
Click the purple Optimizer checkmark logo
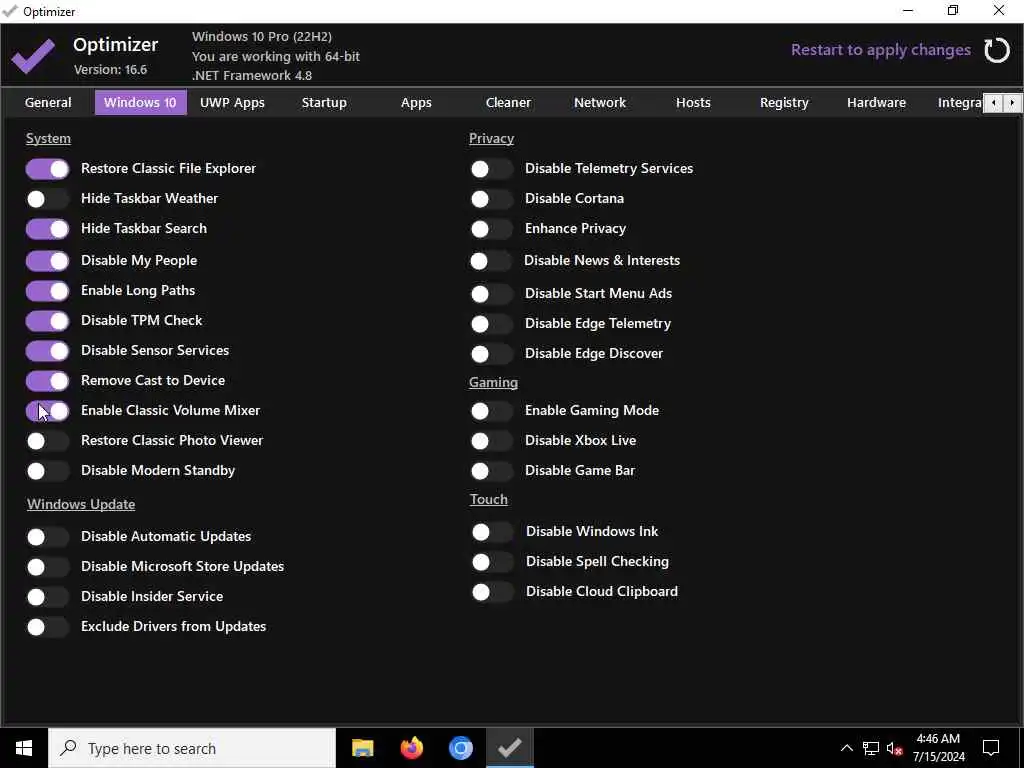pyautogui.click(x=33, y=56)
